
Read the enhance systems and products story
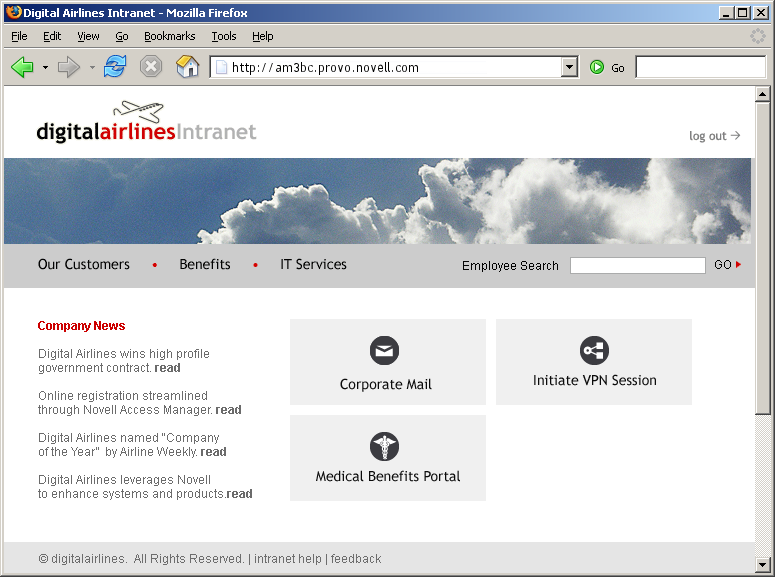pyautogui.click(x=239, y=494)
